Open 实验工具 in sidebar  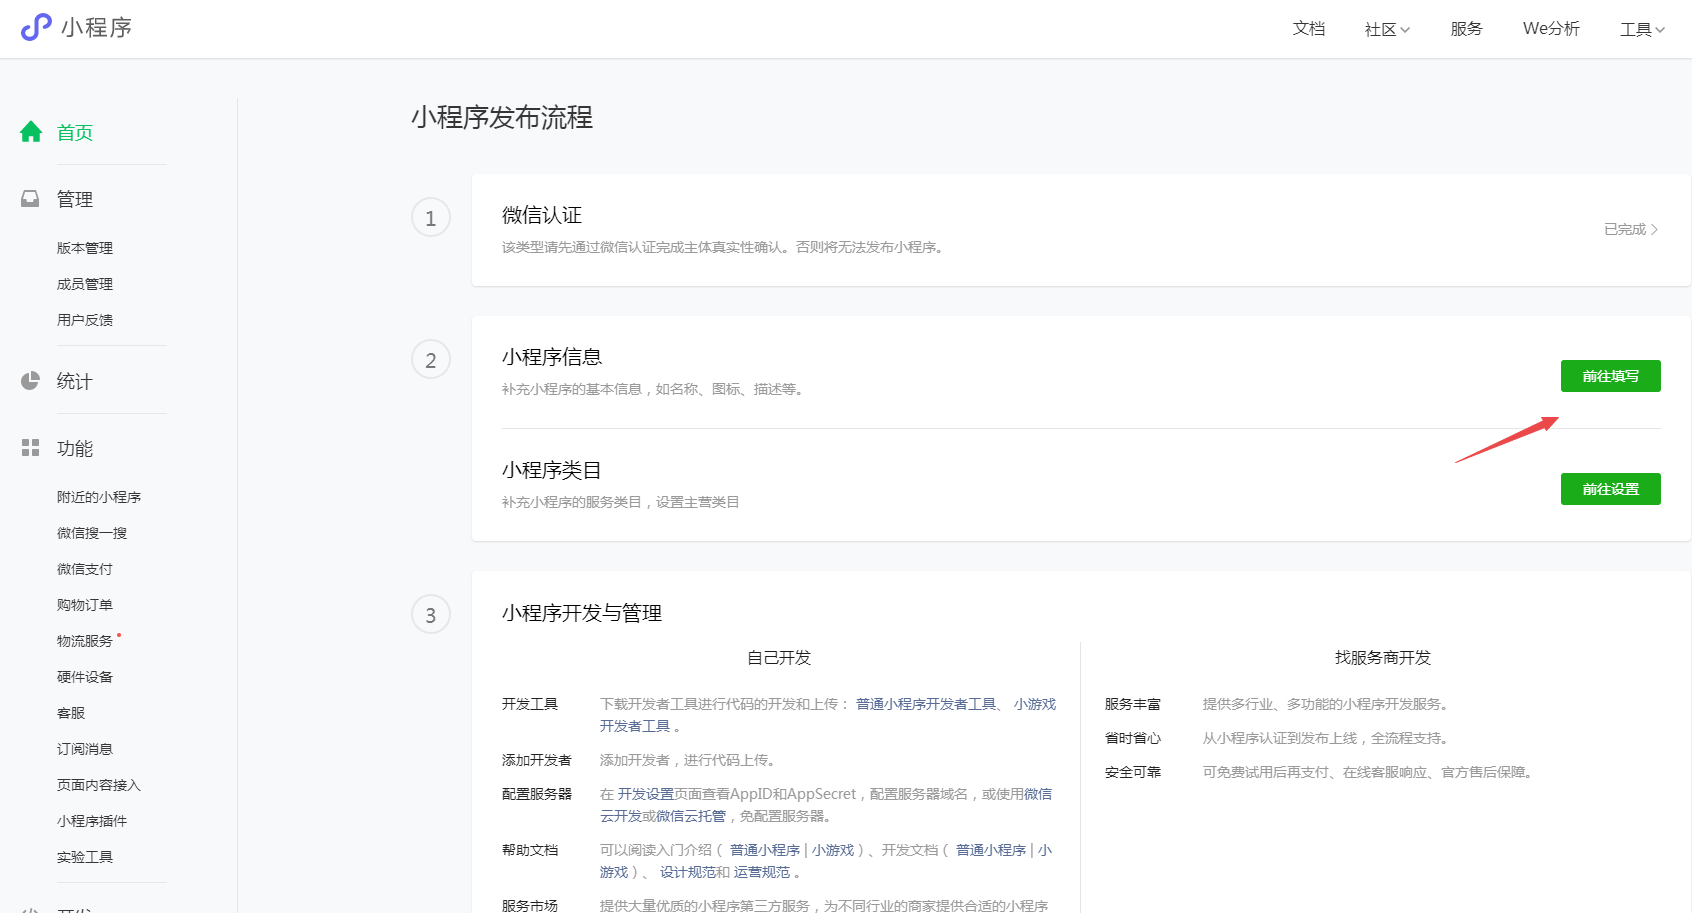[x=85, y=857]
